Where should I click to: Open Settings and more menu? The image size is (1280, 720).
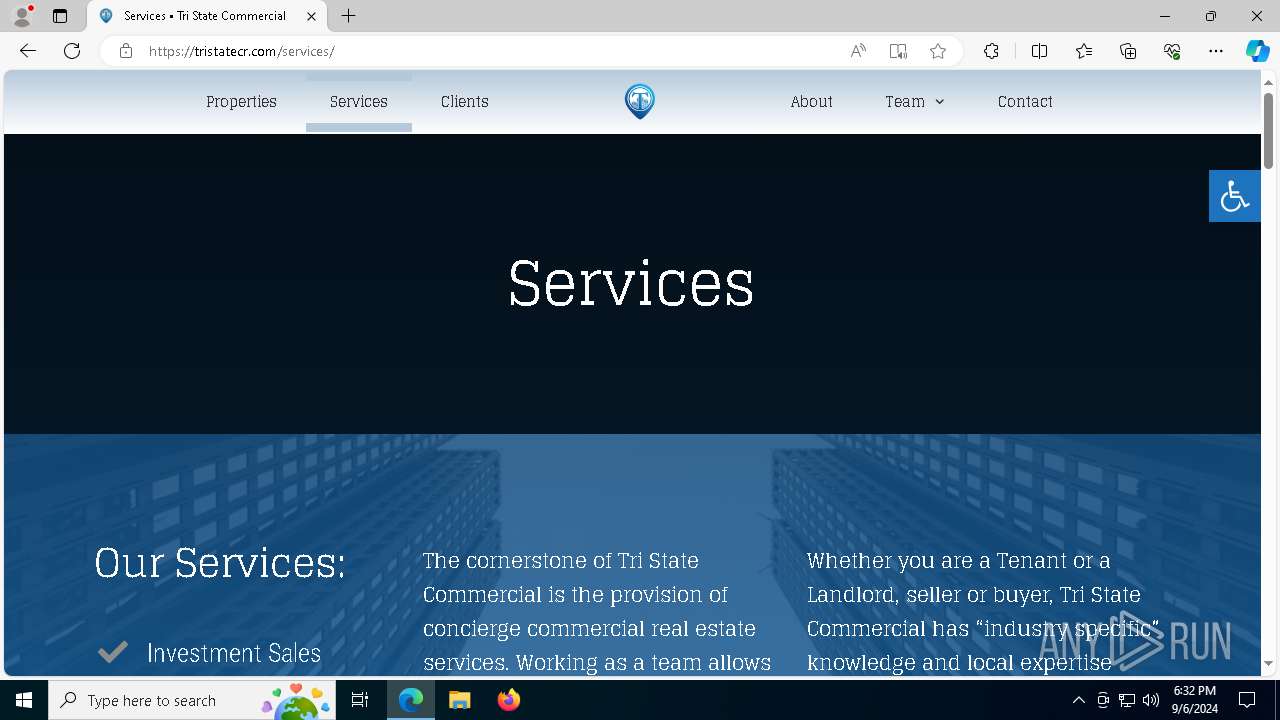tap(1216, 51)
